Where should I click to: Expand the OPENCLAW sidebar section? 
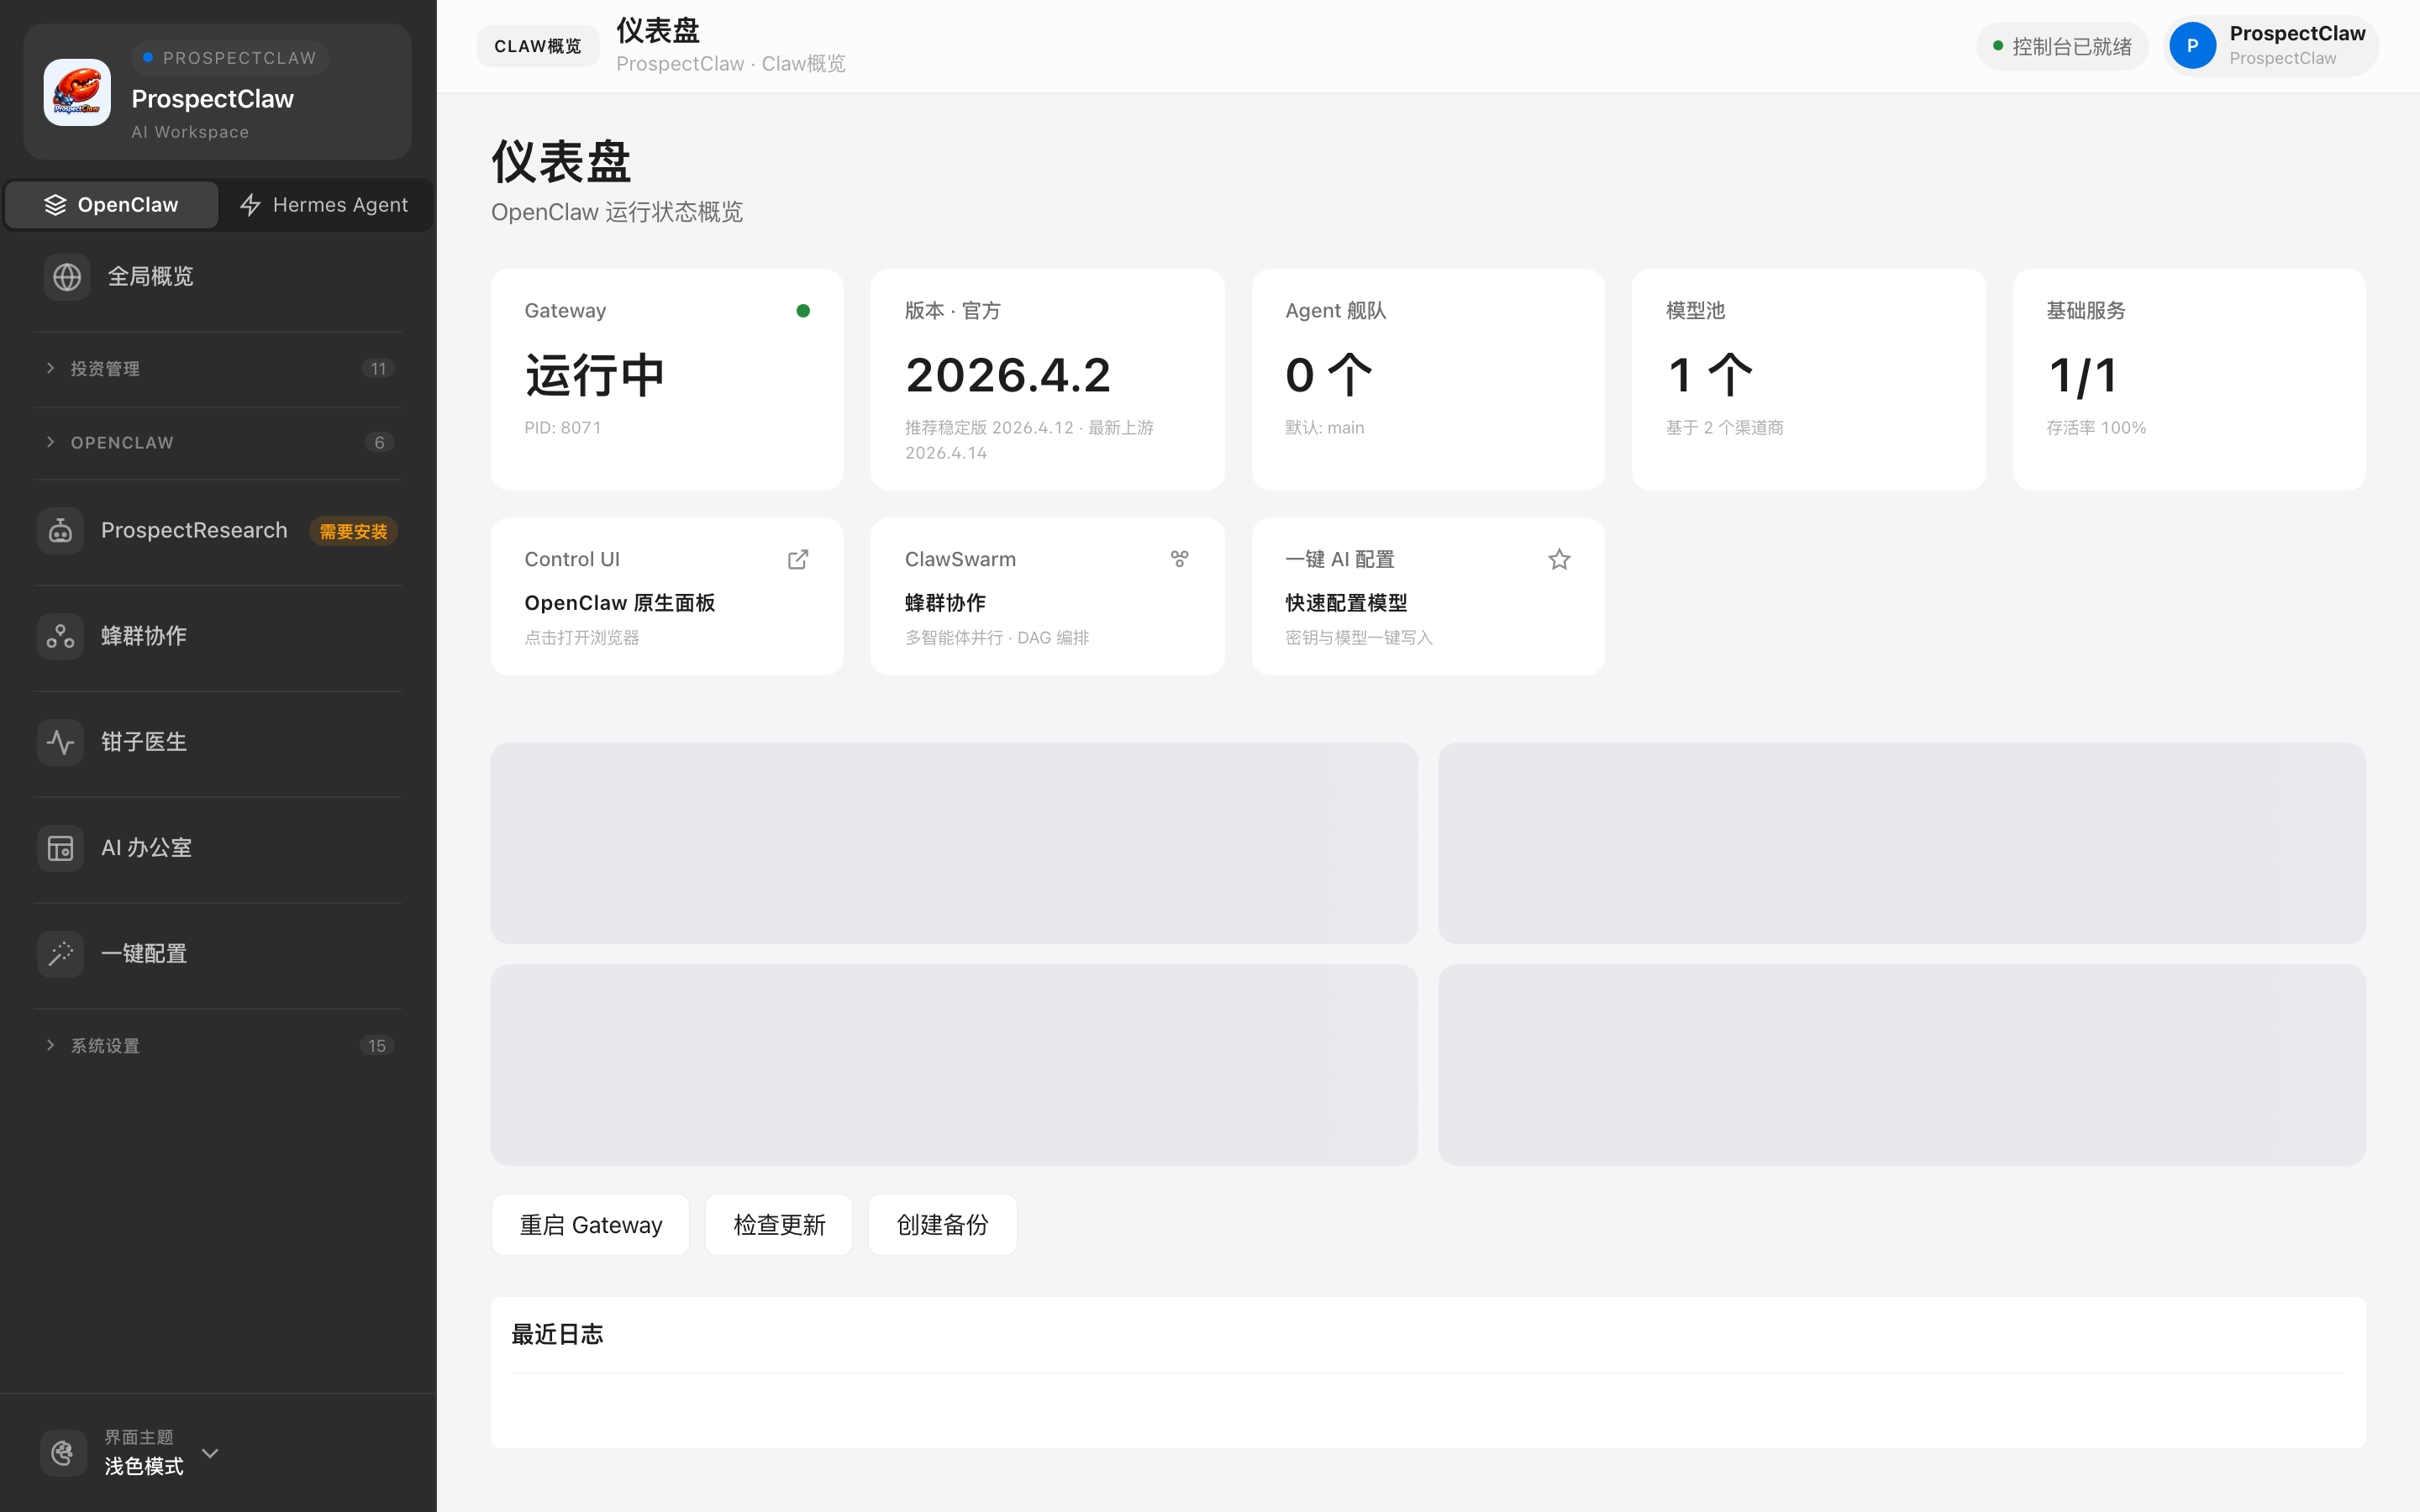click(x=122, y=443)
